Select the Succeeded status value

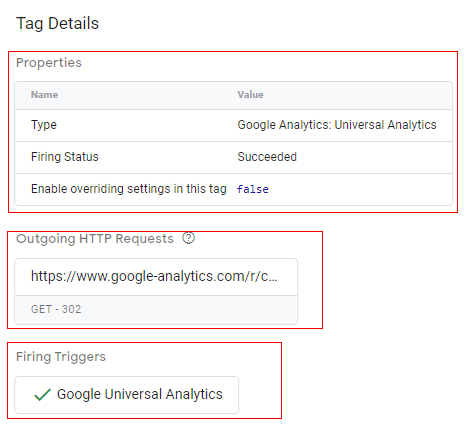point(267,157)
